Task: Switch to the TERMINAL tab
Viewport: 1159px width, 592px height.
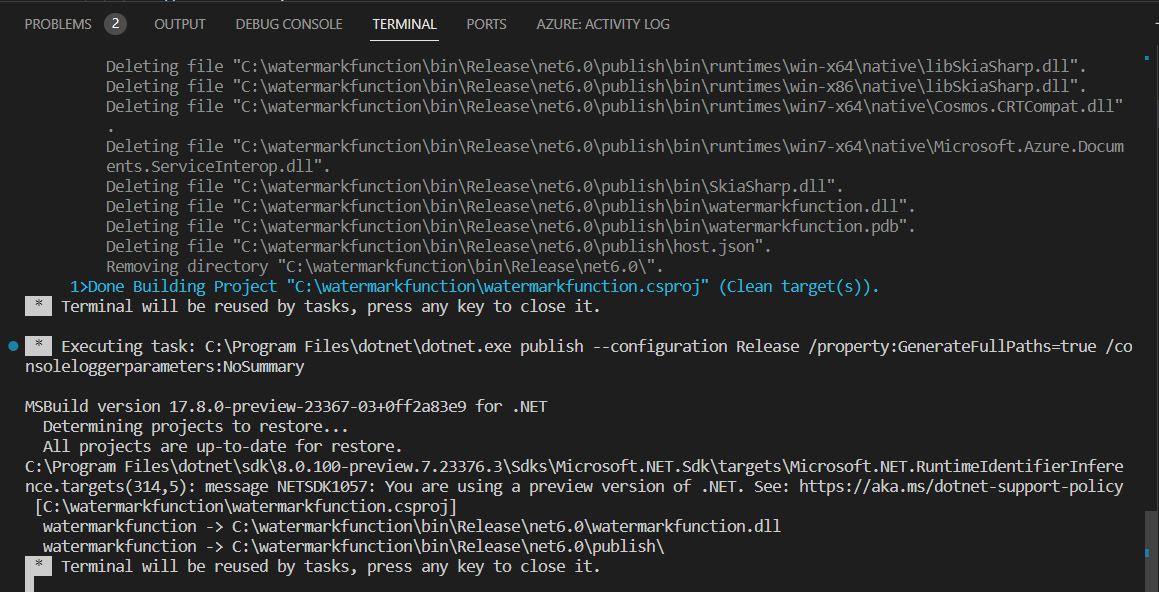Action: [404, 23]
